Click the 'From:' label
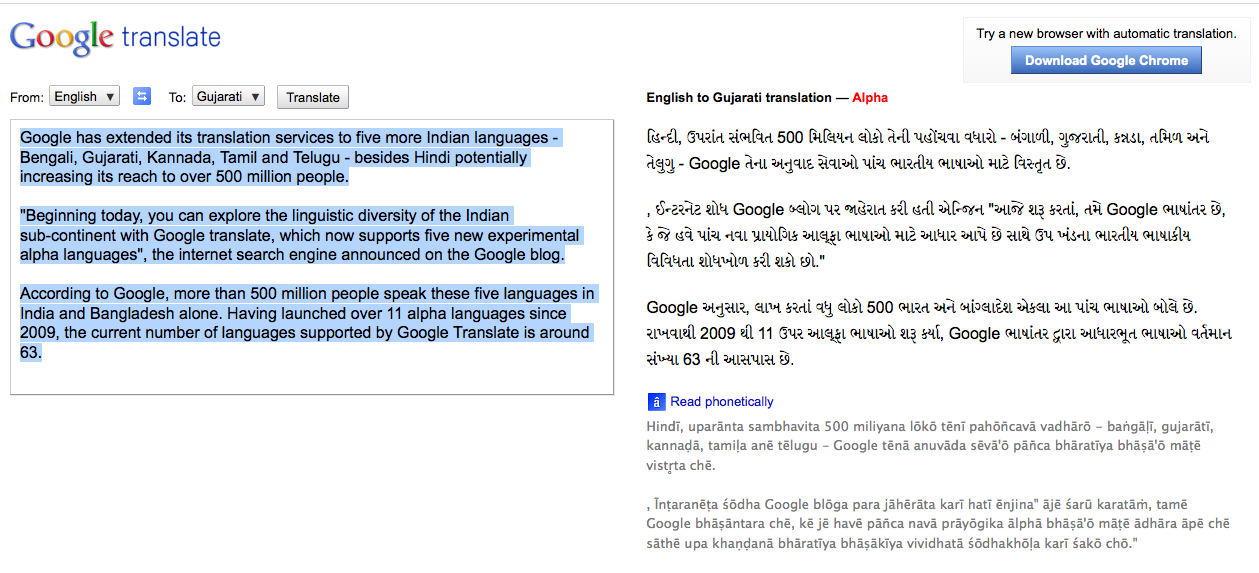Image resolution: width=1259 pixels, height=573 pixels. point(27,97)
